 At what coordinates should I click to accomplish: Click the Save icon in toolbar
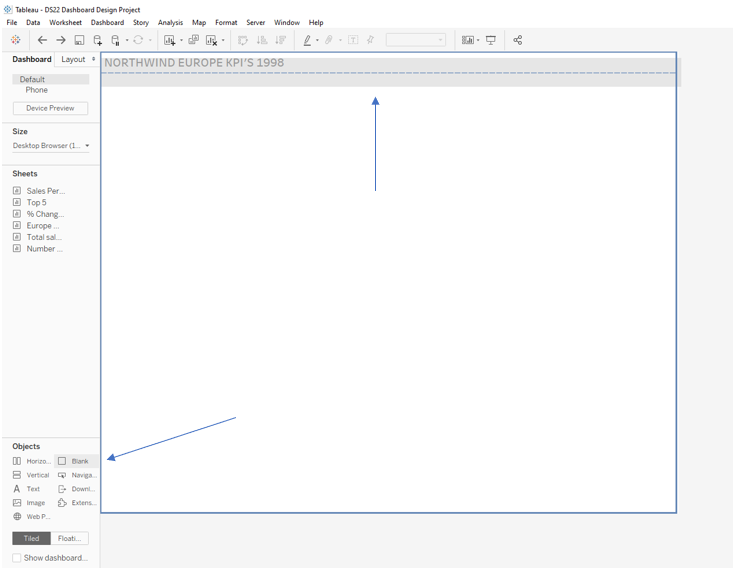[79, 40]
